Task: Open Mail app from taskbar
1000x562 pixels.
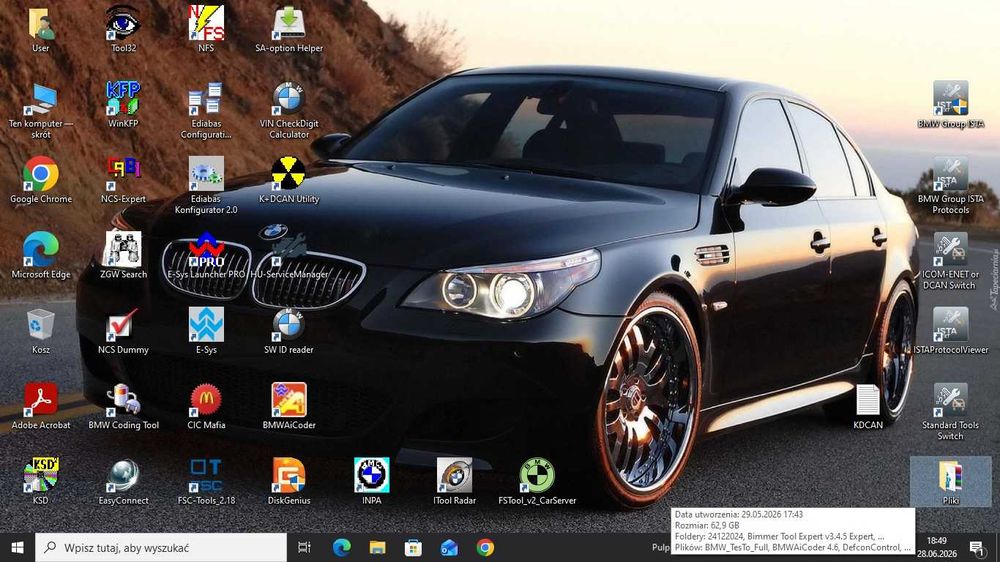Action: pos(449,547)
